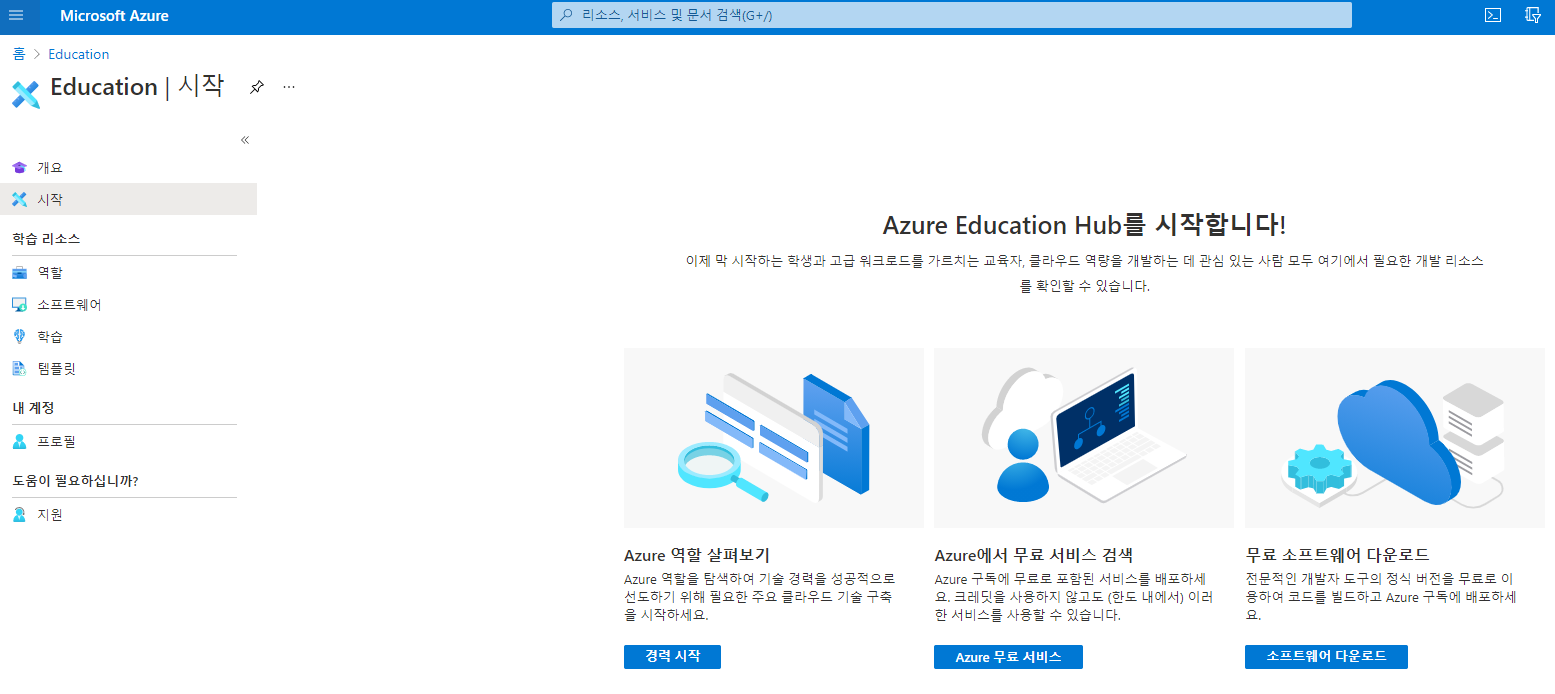This screenshot has height=694, width=1555.
Task: Click the support person icon for 지원
Action: [19, 515]
